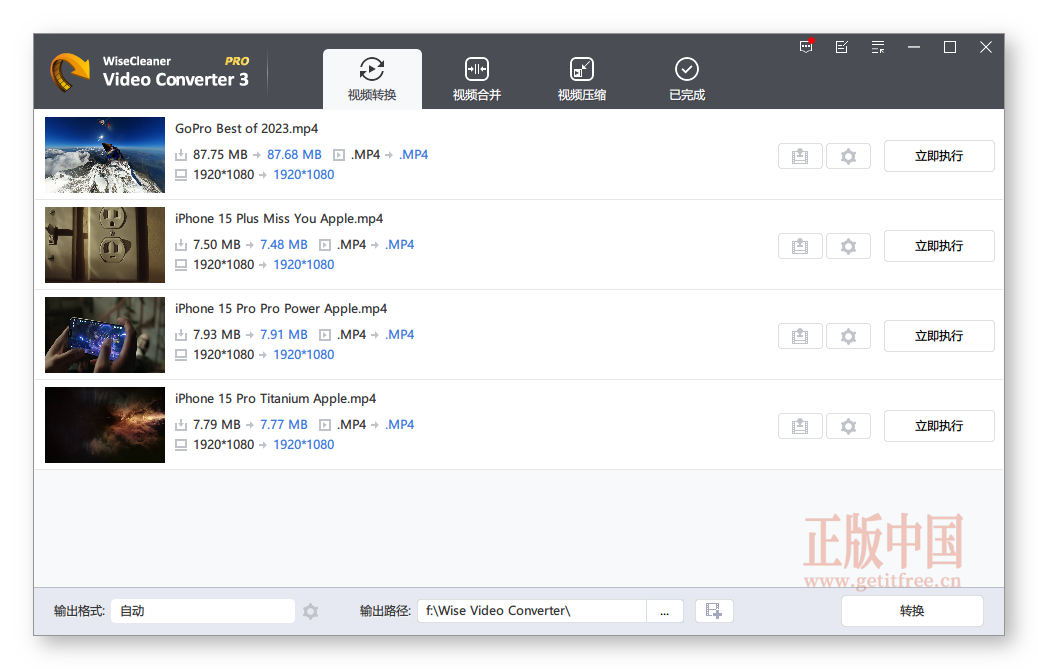Open the 已完成 tab
This screenshot has width=1038, height=669.
[686, 79]
